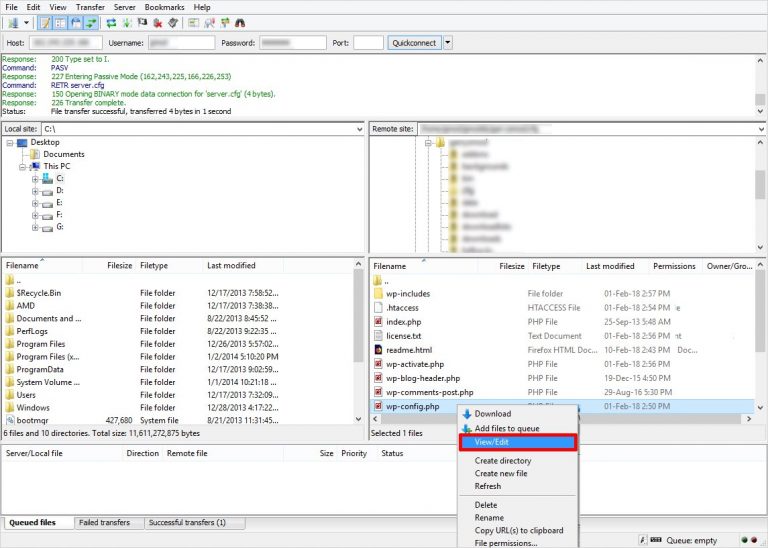768x548 pixels.
Task: Expand the D: drive tree node
Action: tap(35, 190)
